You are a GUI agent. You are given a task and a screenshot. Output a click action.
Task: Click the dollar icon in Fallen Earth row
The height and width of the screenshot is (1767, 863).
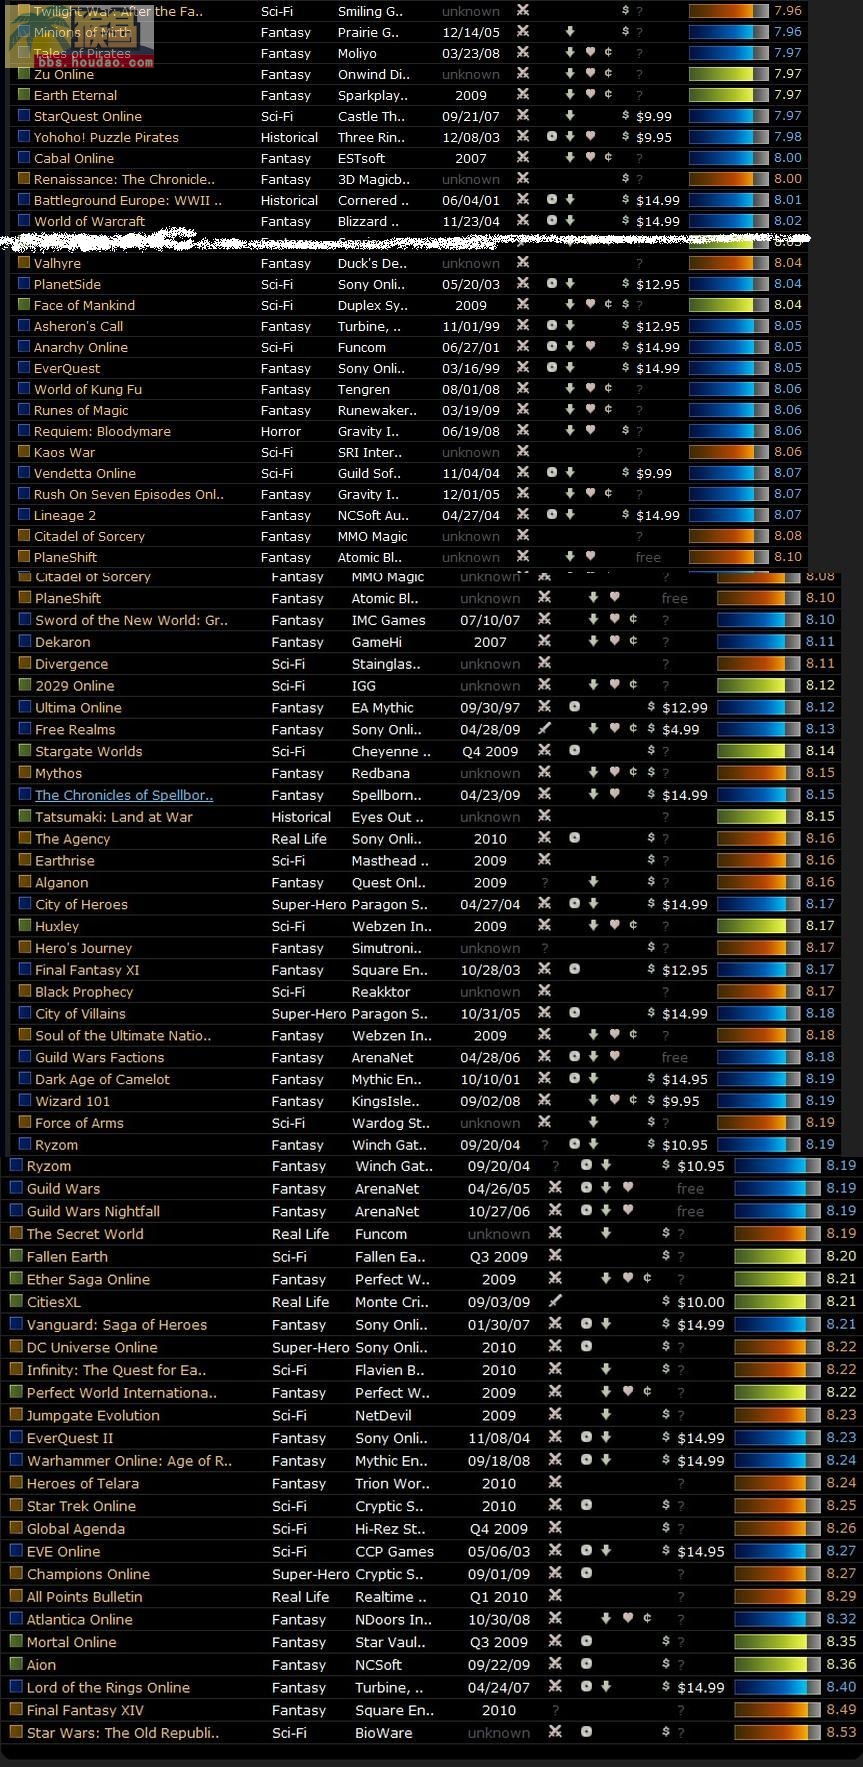(x=665, y=1256)
